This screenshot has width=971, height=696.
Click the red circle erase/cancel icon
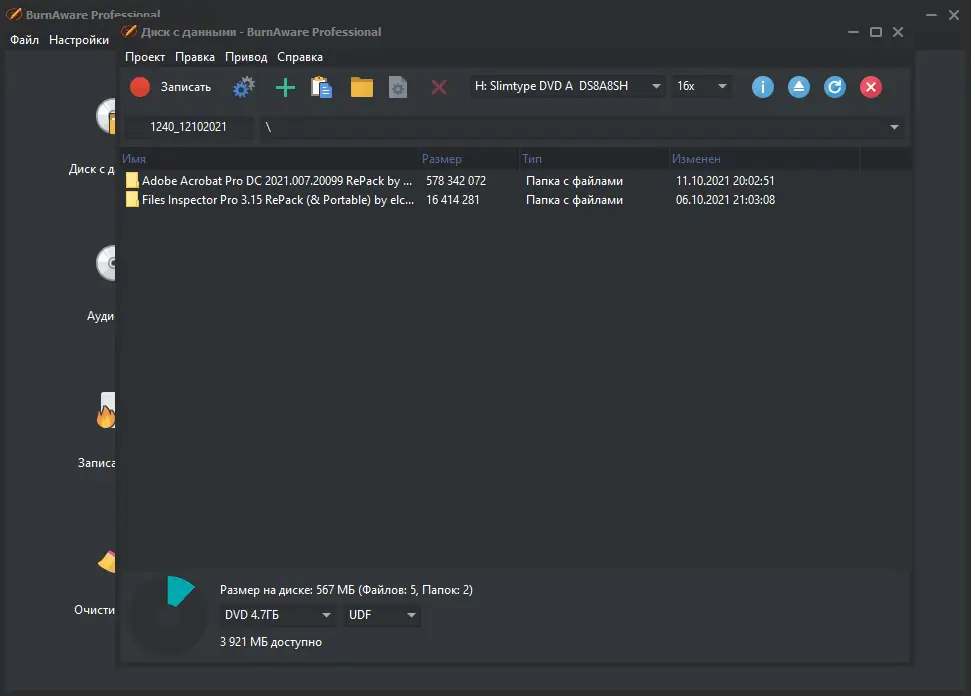(871, 87)
